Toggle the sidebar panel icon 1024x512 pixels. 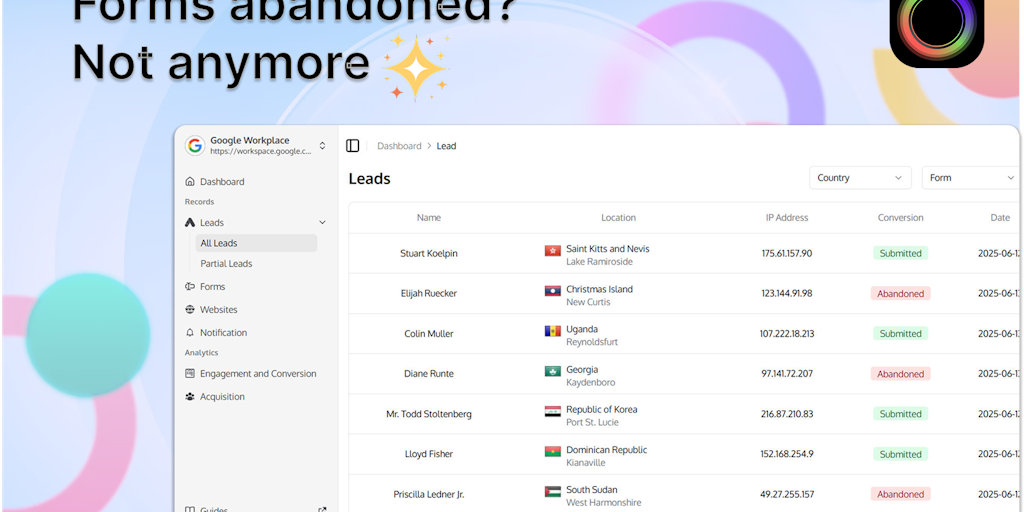(x=353, y=146)
